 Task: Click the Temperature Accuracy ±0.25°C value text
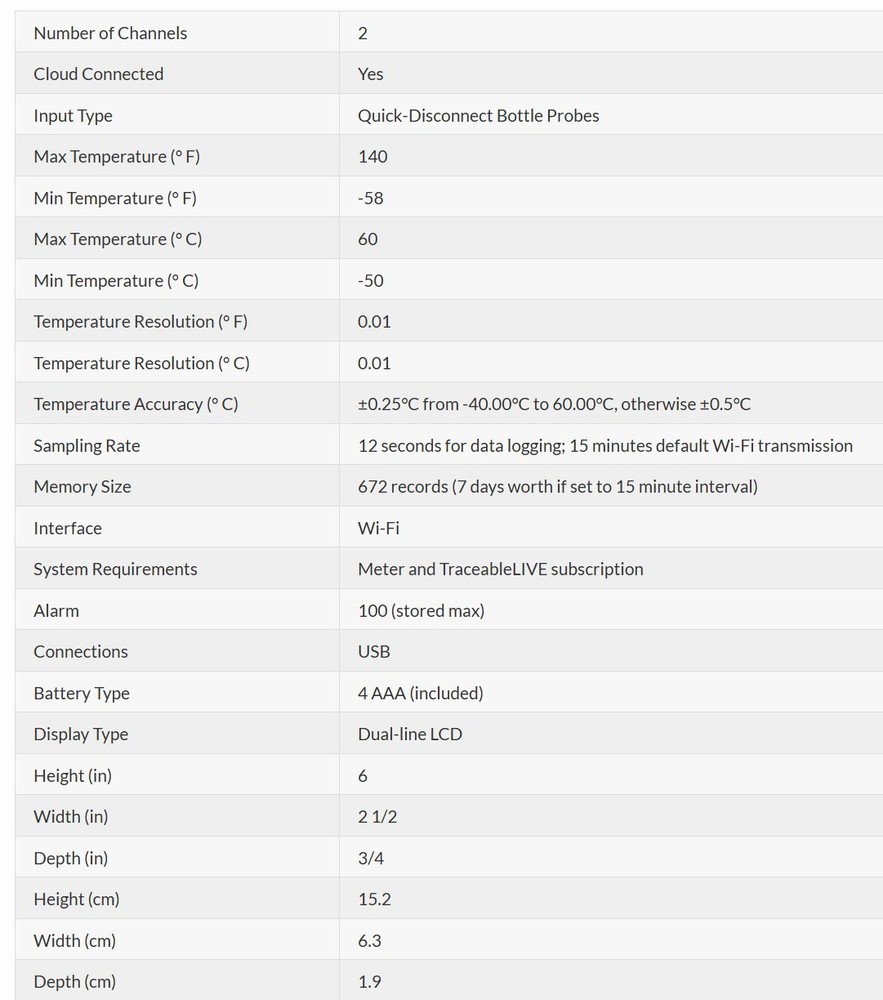click(x=554, y=404)
